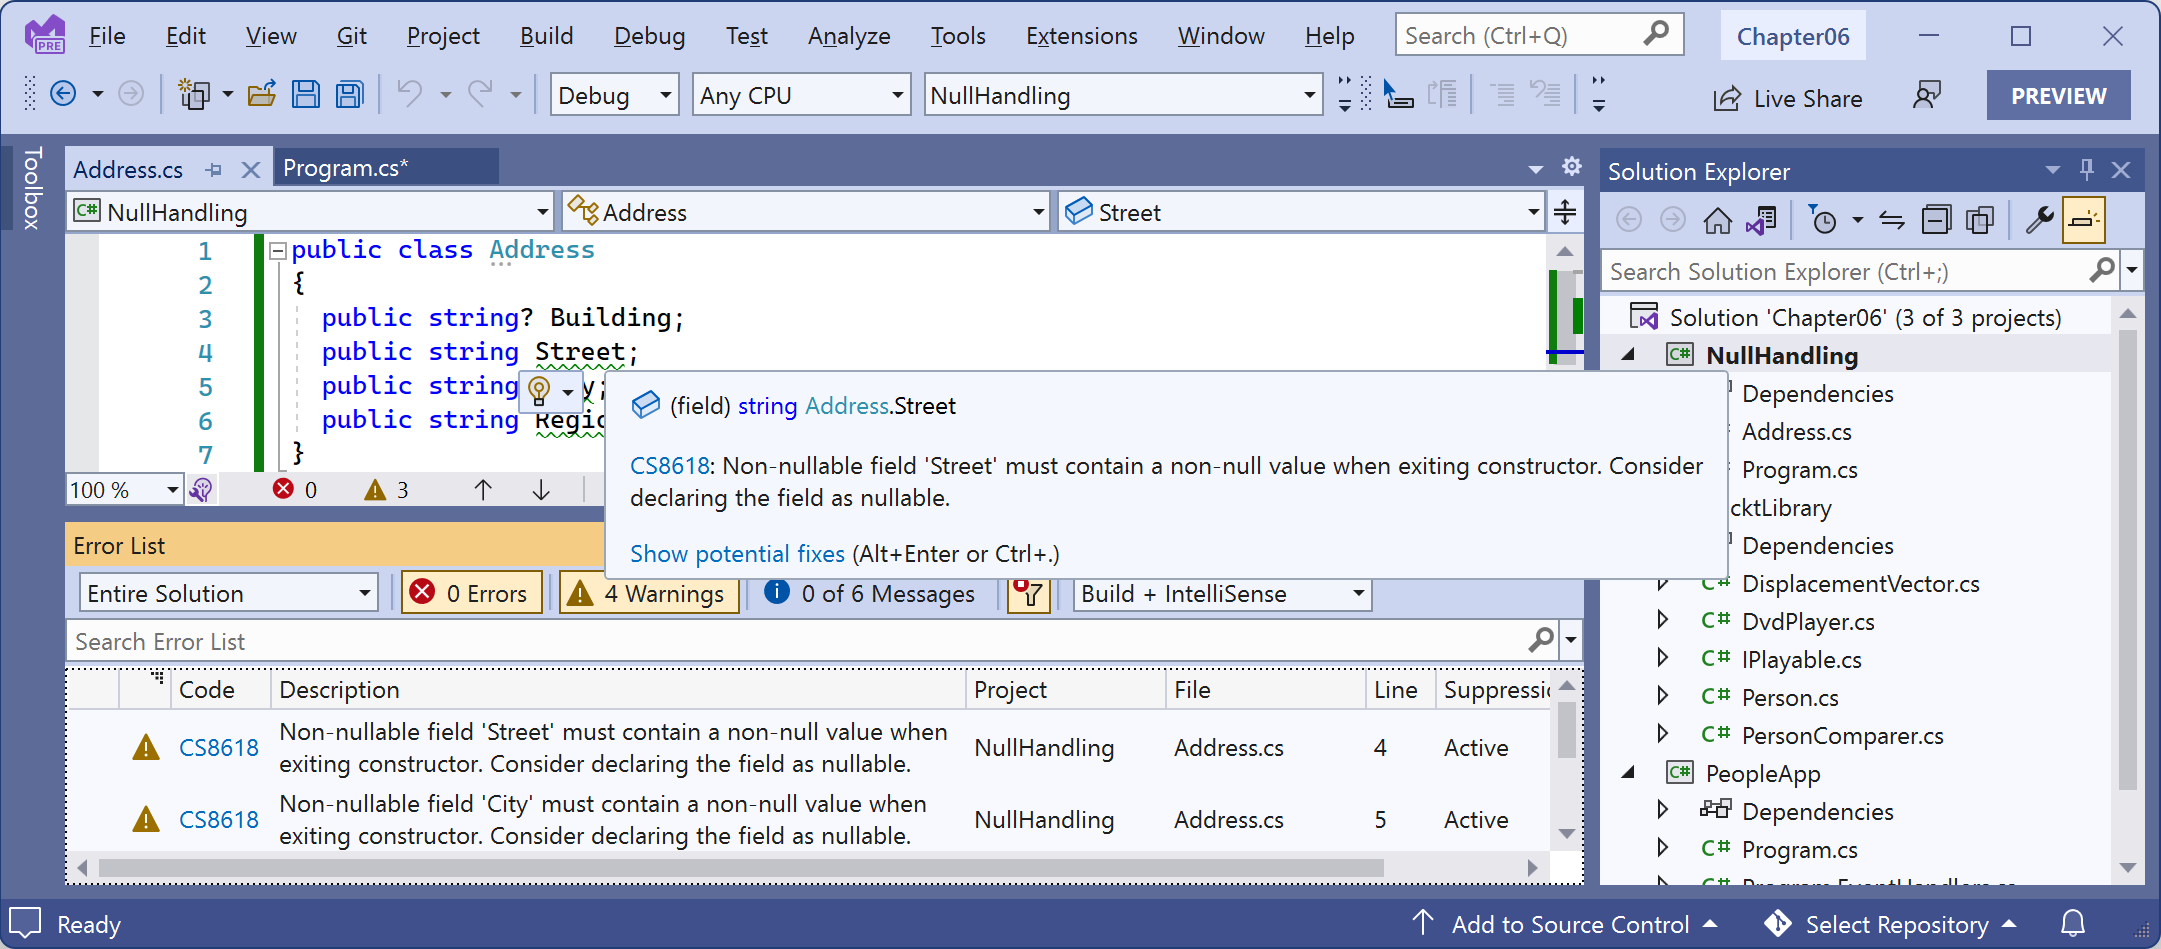This screenshot has height=949, width=2161.
Task: Switch to the Program.cs* tab
Action: click(x=386, y=167)
